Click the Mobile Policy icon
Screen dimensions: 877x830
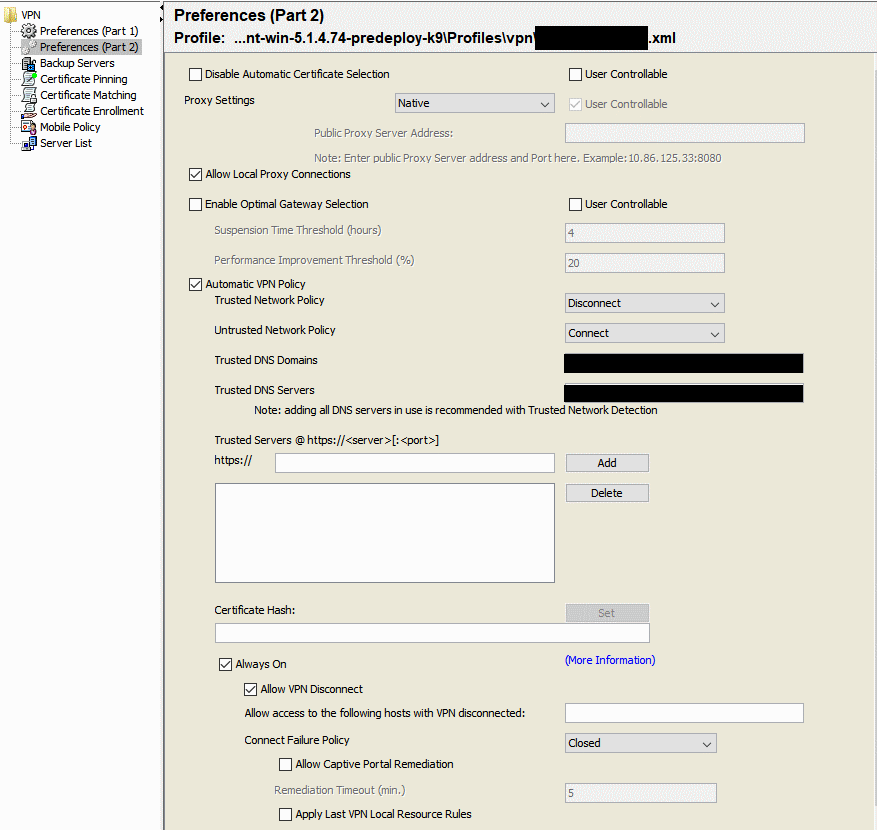click(29, 127)
